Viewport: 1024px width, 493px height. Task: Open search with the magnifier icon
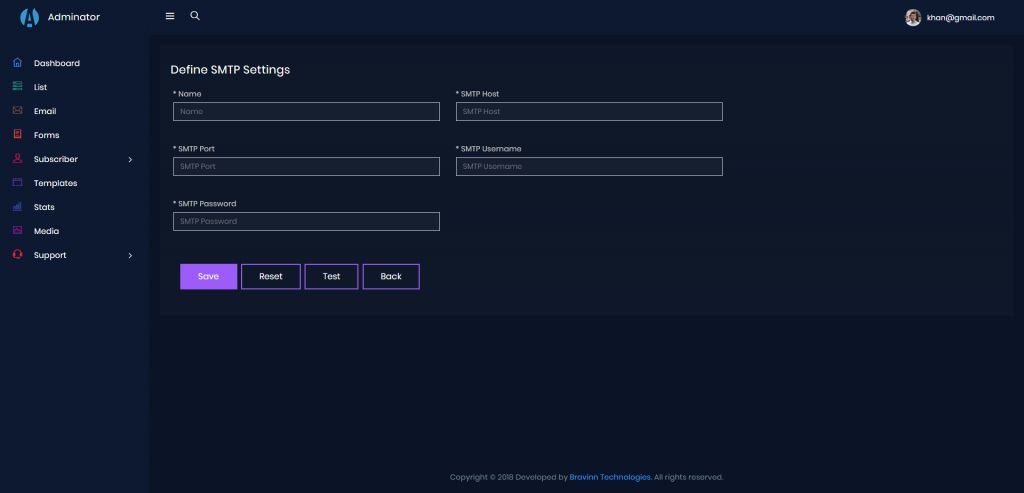click(195, 16)
